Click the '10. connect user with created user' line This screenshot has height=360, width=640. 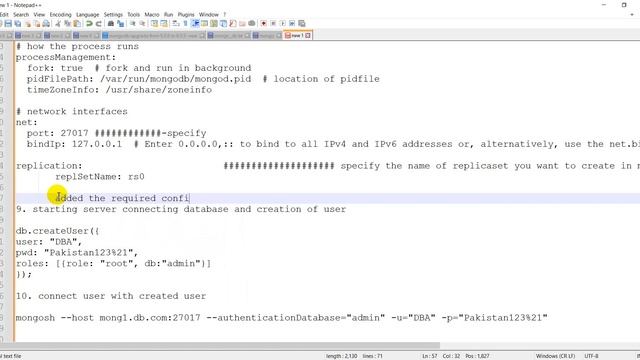point(111,296)
